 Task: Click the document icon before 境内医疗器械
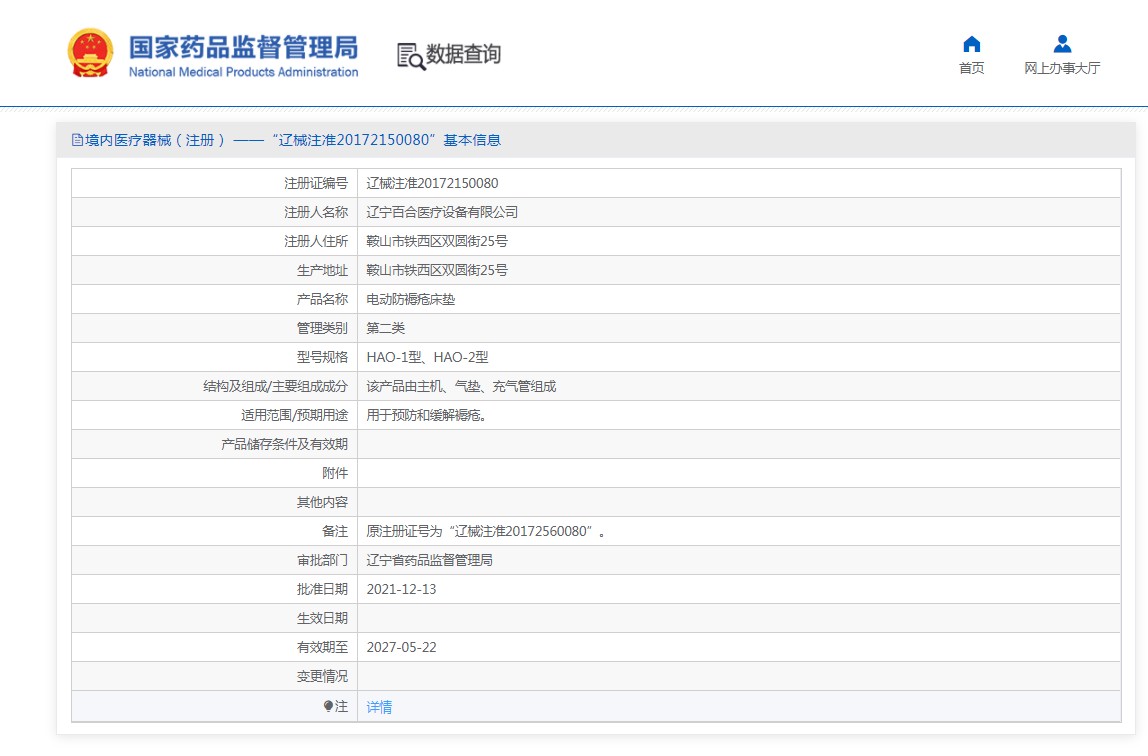[x=77, y=140]
